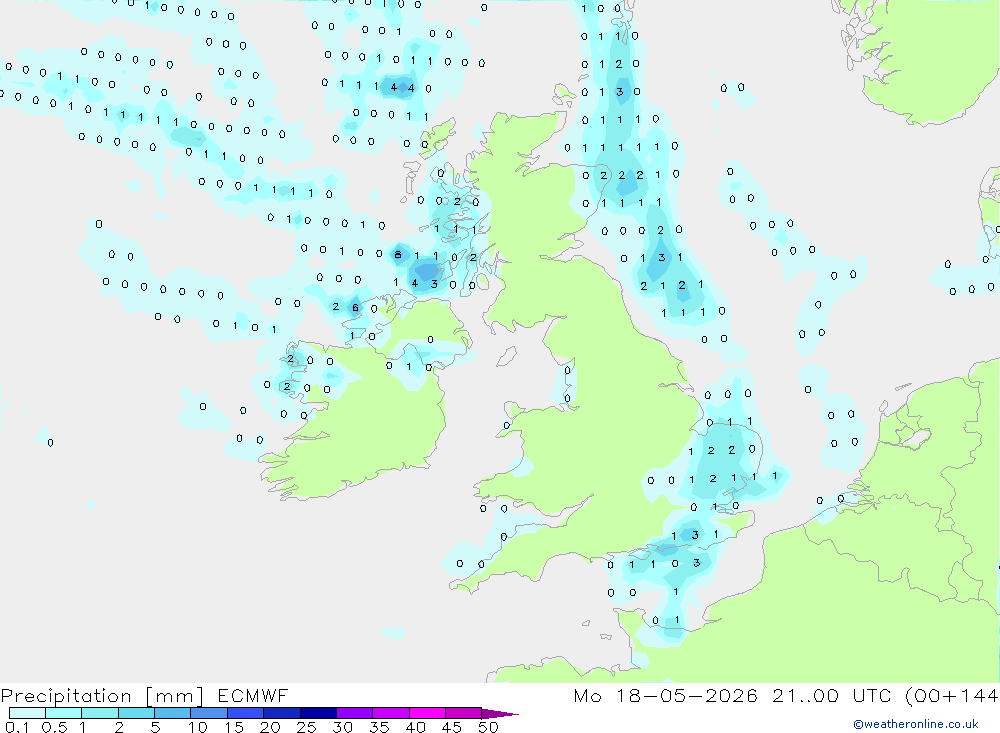Click the 1–2 mm legend color swatch
This screenshot has height=733, width=1000.
pyautogui.click(x=99, y=713)
